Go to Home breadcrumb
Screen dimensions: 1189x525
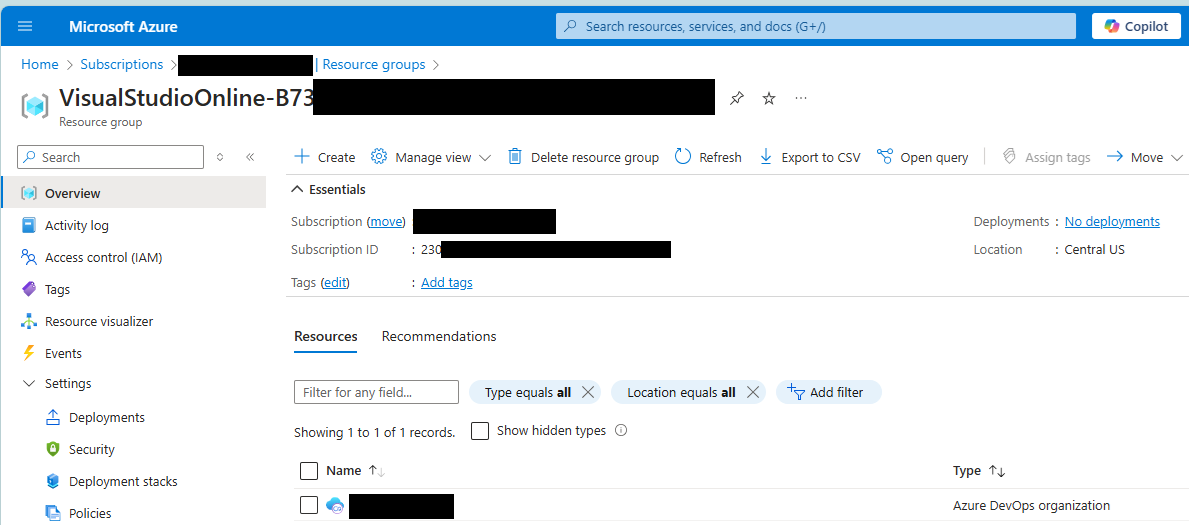(39, 64)
